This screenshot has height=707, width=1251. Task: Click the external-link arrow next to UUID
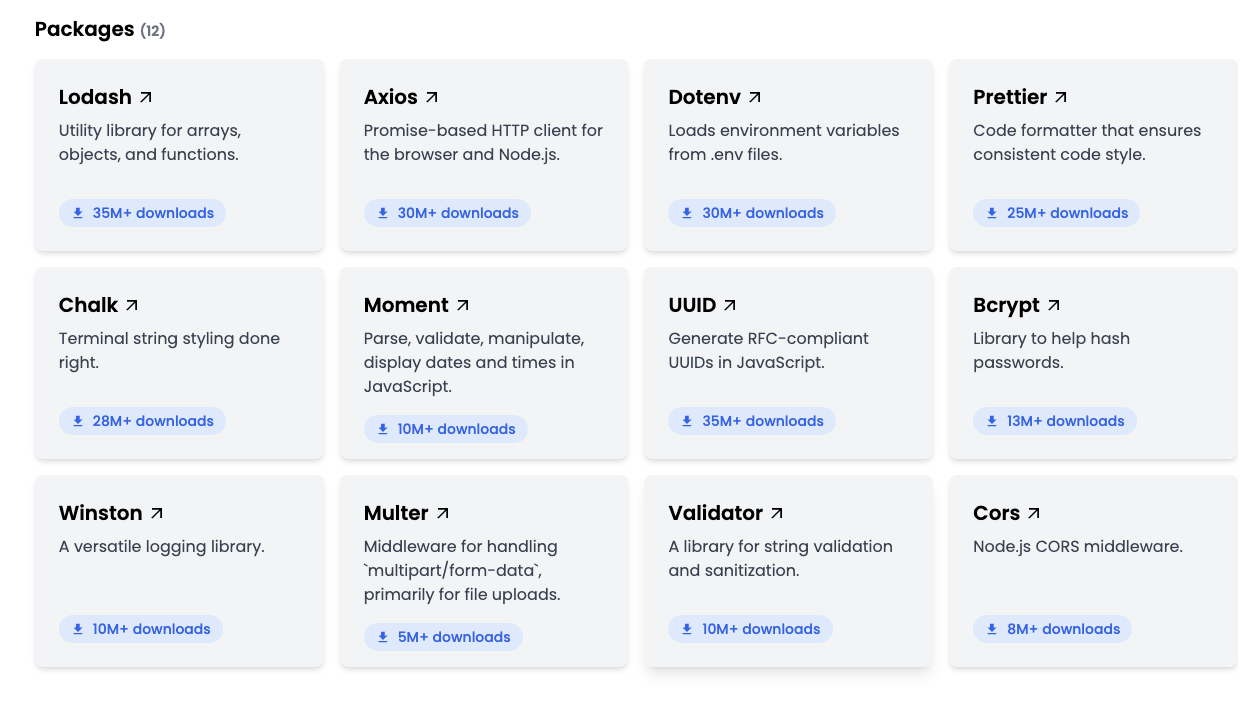pyautogui.click(x=730, y=305)
